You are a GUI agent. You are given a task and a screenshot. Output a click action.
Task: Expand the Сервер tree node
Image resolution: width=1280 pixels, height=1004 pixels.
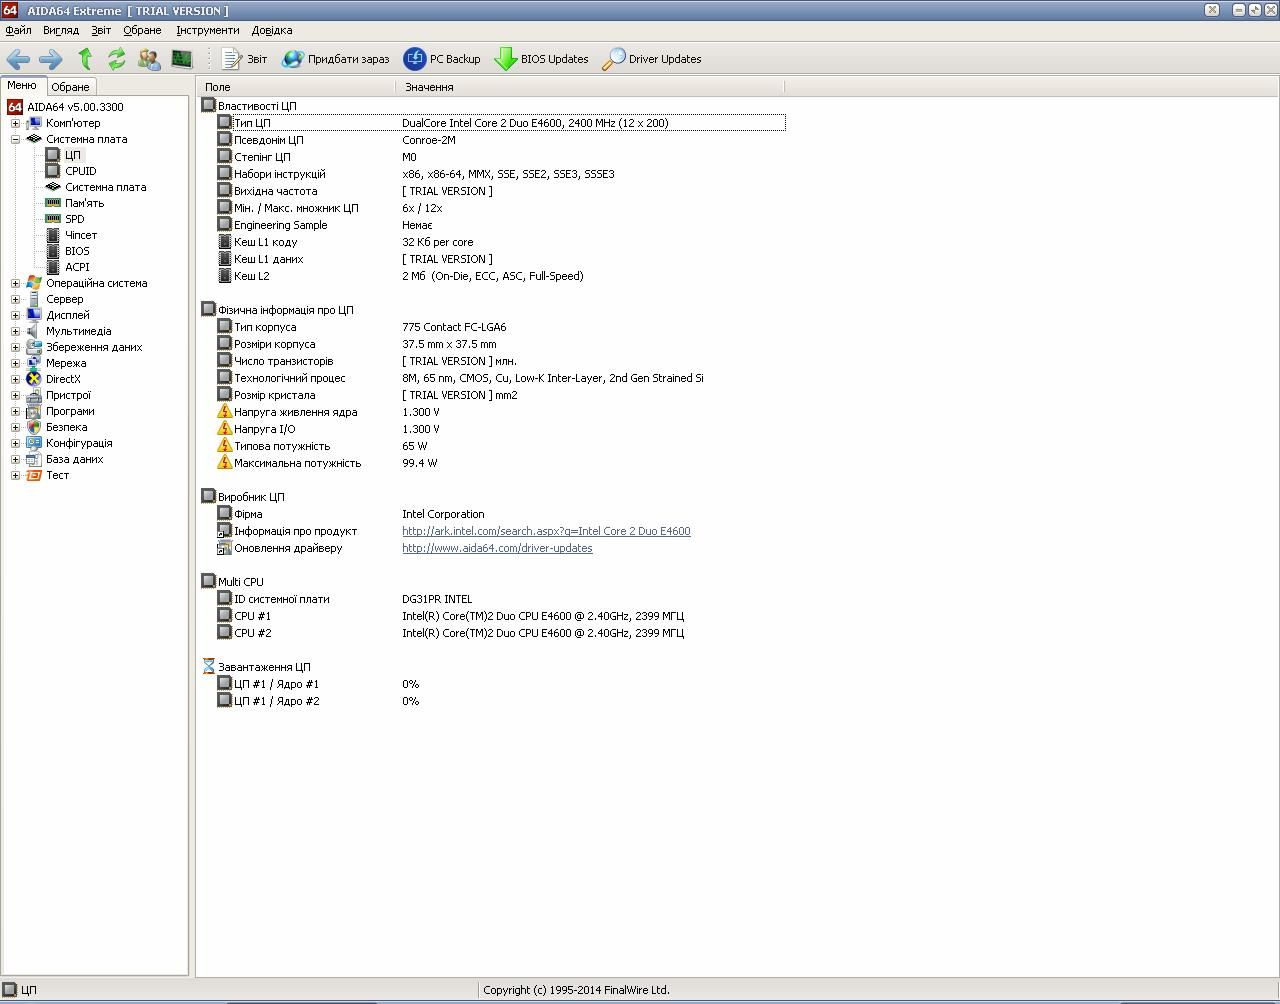point(15,299)
